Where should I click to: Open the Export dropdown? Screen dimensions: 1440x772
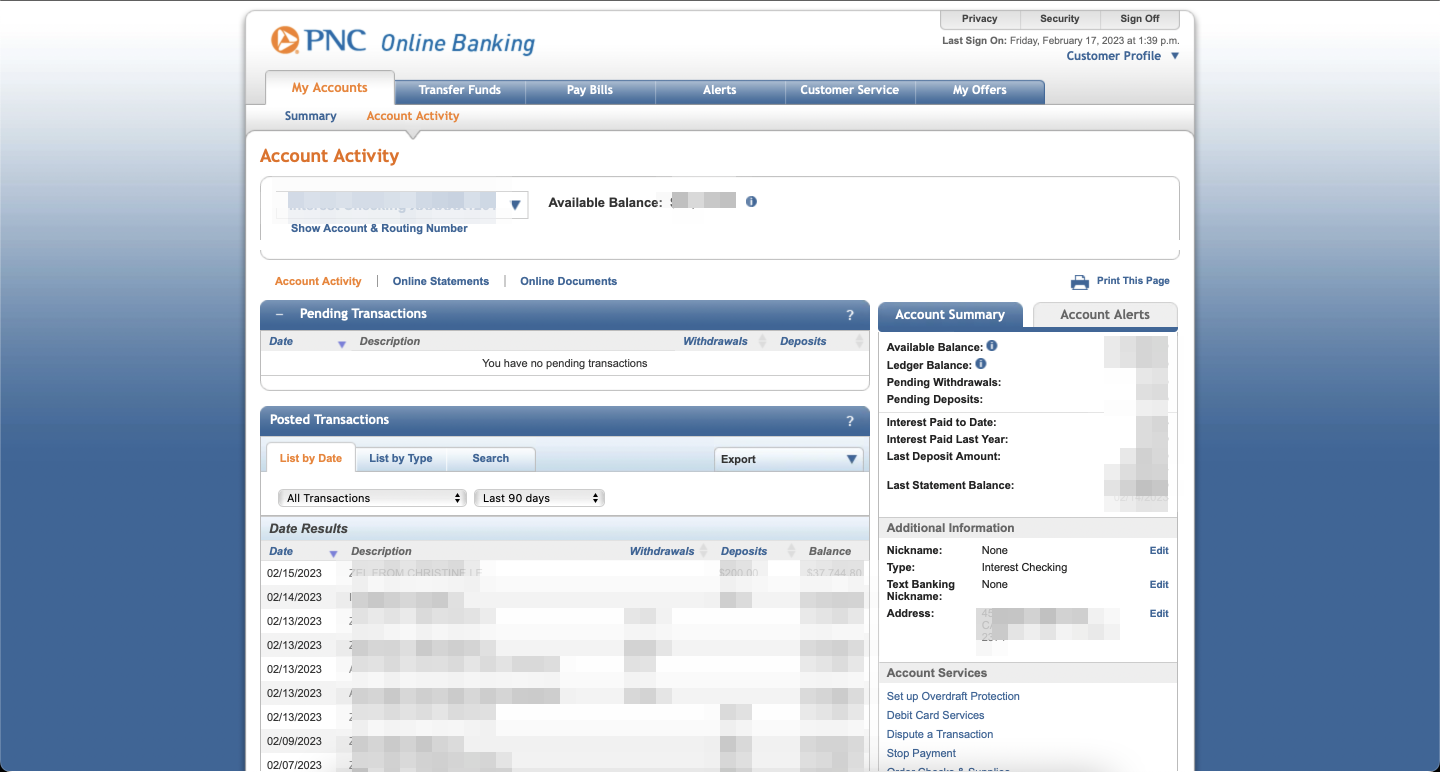[789, 459]
